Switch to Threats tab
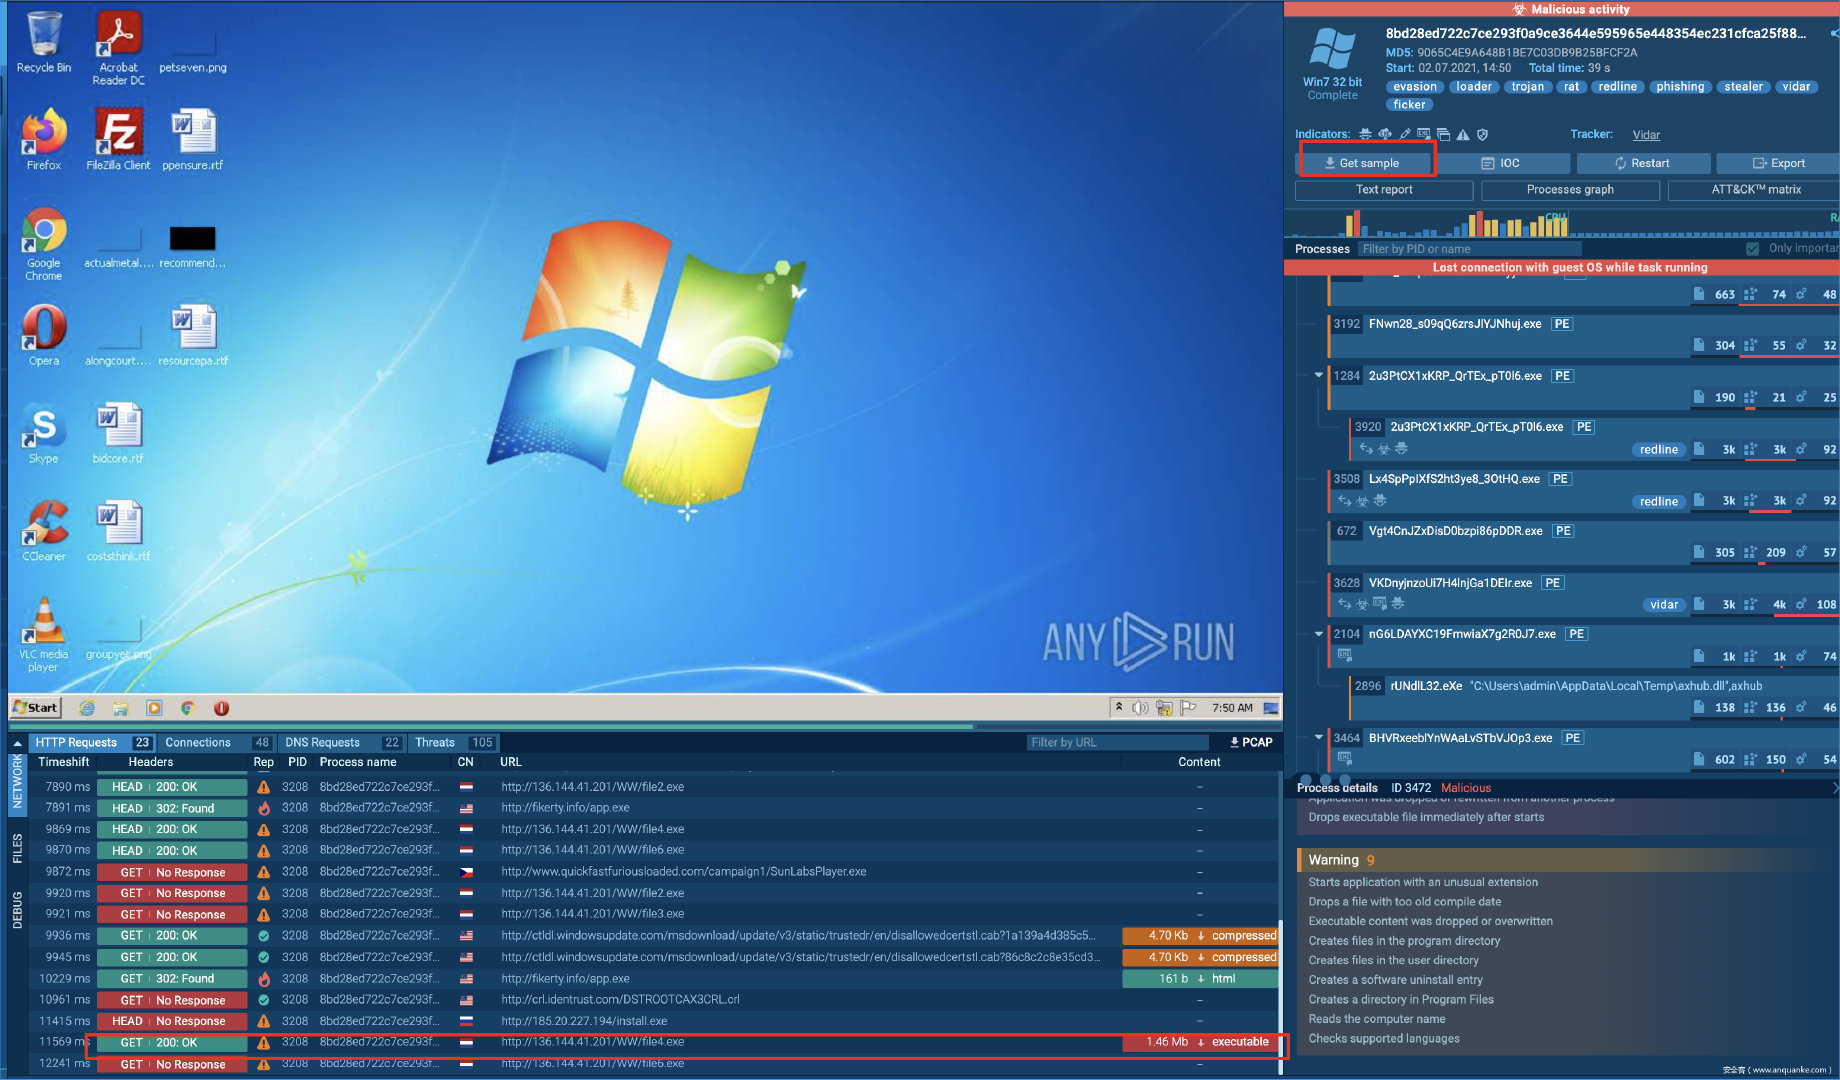This screenshot has height=1080, width=1840. pyautogui.click(x=453, y=743)
